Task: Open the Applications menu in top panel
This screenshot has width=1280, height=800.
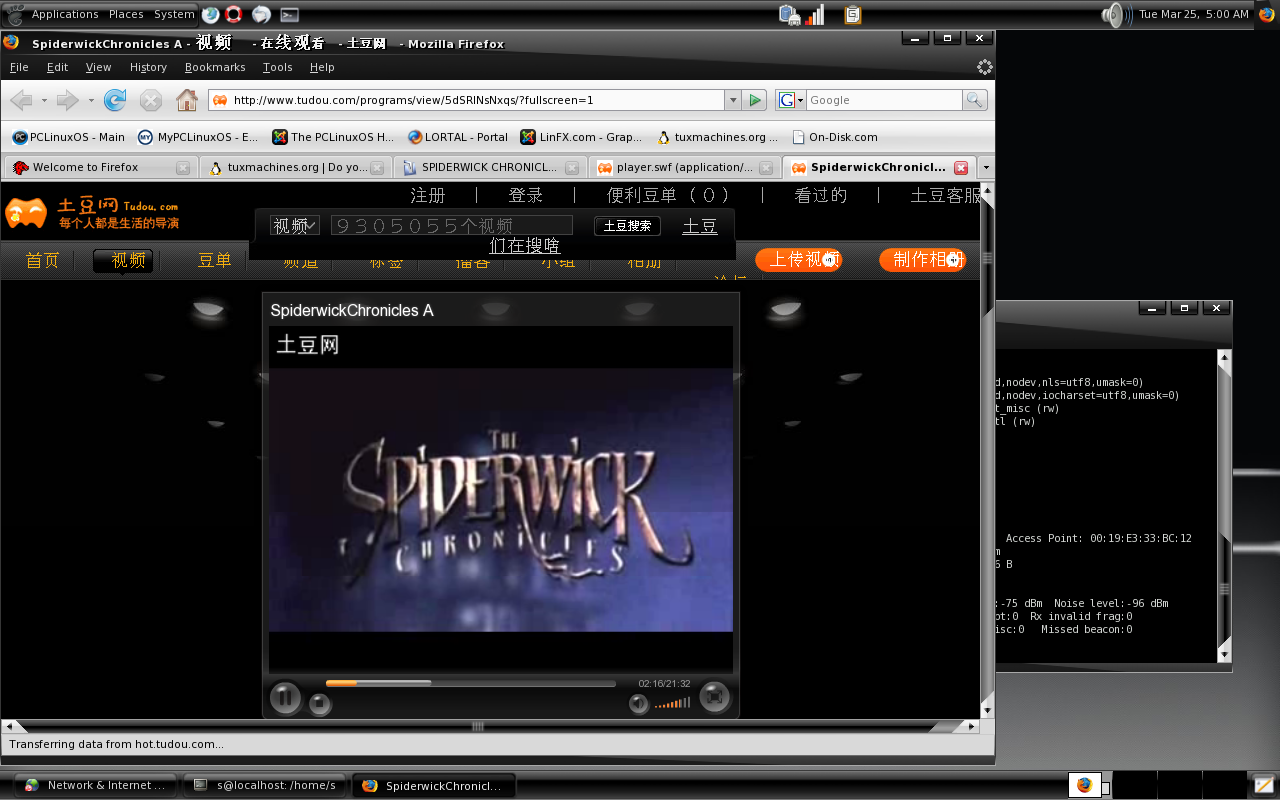Action: point(65,14)
